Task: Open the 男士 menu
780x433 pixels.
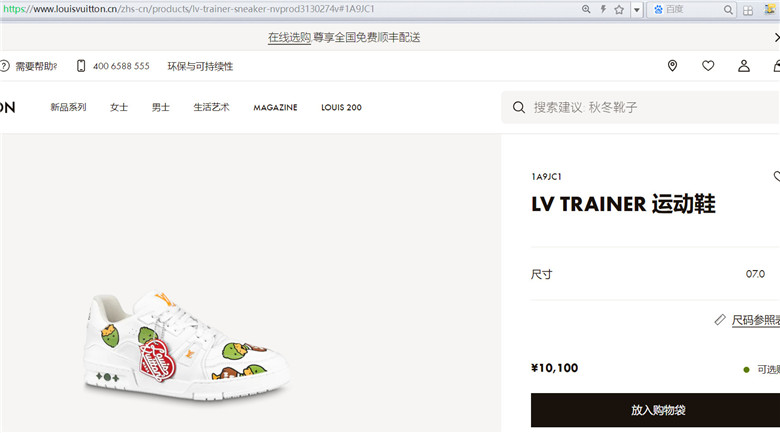Action: pos(161,107)
